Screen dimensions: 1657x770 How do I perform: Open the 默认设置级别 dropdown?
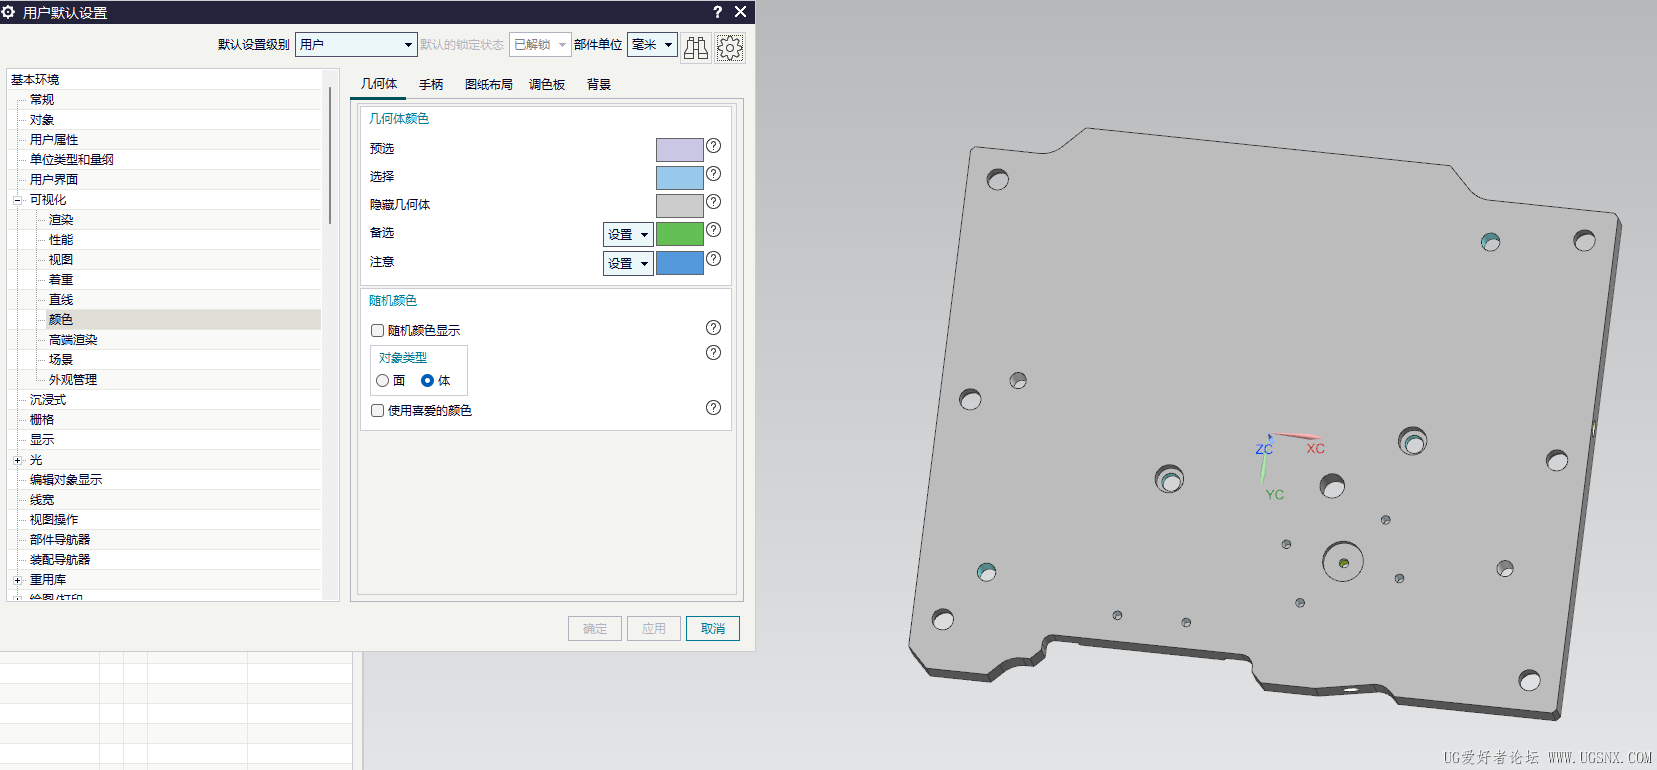356,44
